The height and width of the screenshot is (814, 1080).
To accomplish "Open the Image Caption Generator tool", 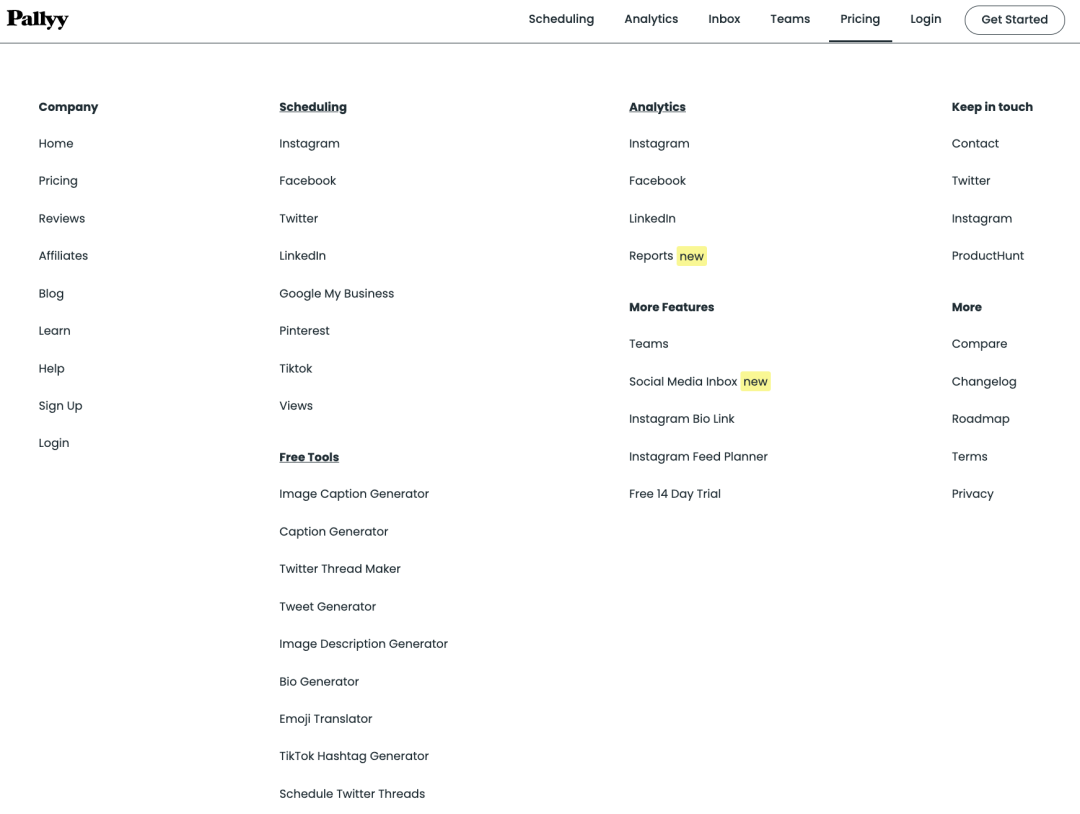I will [354, 494].
